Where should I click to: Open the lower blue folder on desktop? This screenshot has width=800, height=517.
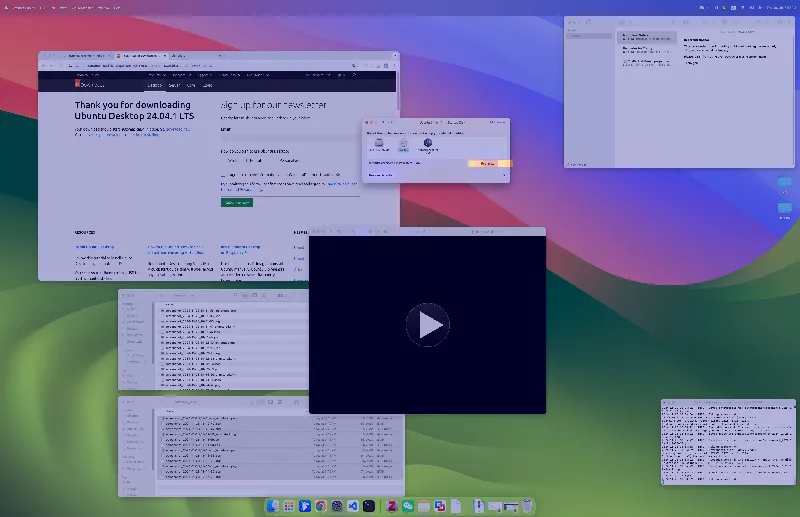785,208
